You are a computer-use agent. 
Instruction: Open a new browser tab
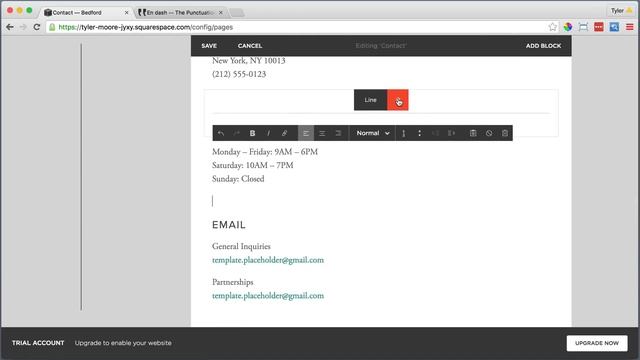coord(237,13)
